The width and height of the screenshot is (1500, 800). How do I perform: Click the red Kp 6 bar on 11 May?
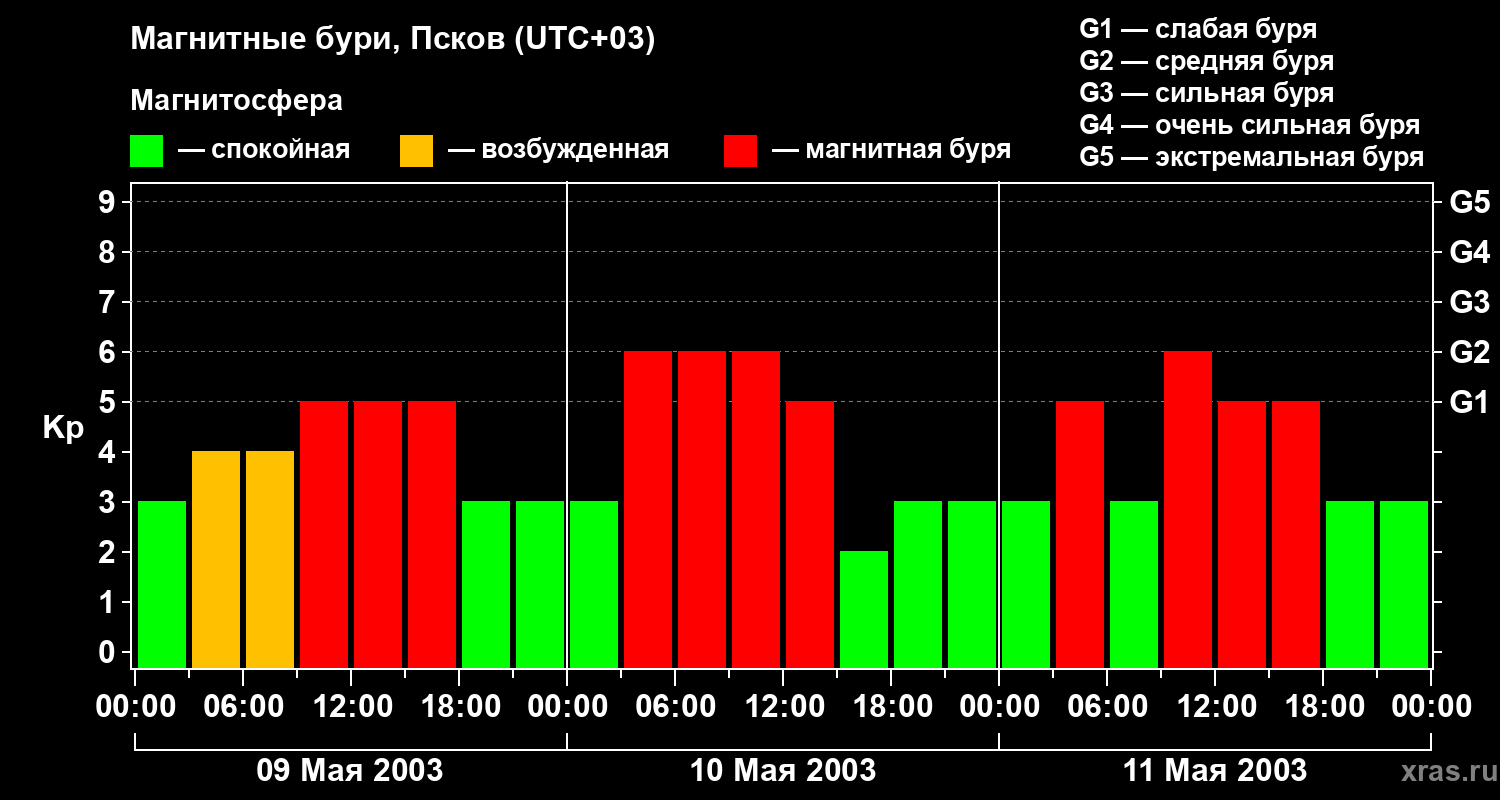[x=1188, y=509]
